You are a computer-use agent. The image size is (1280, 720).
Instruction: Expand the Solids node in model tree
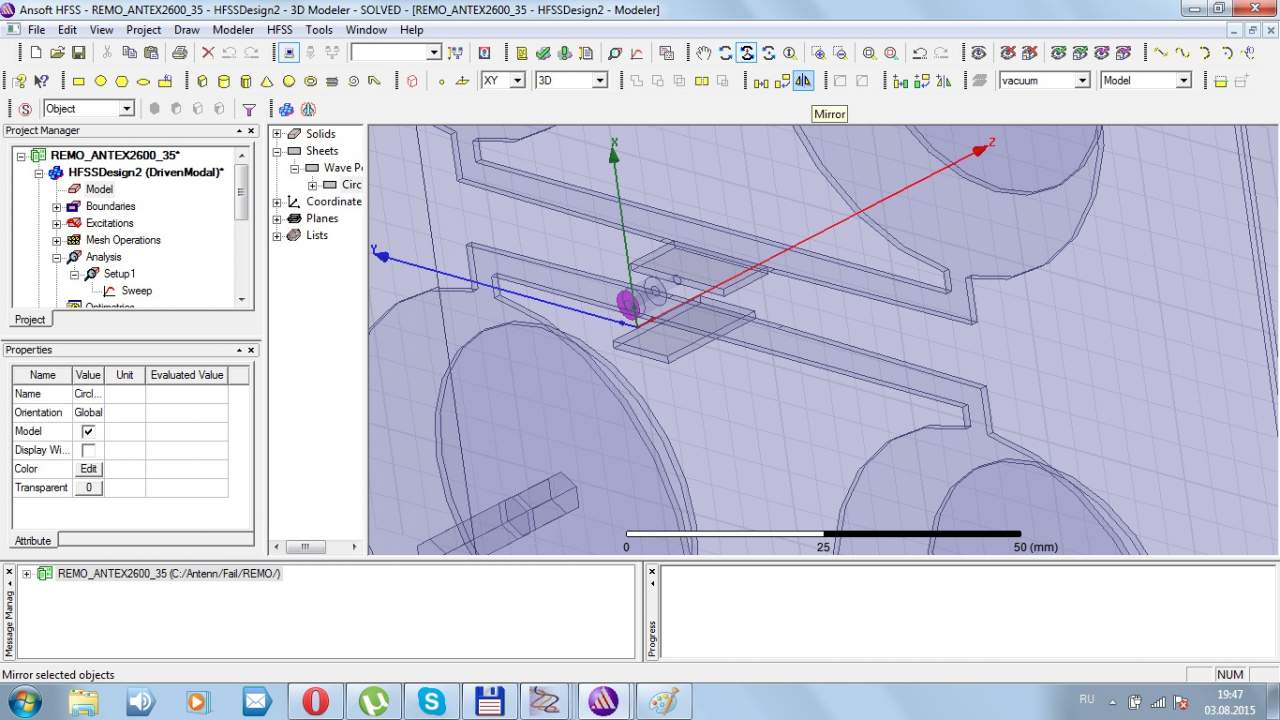[278, 134]
